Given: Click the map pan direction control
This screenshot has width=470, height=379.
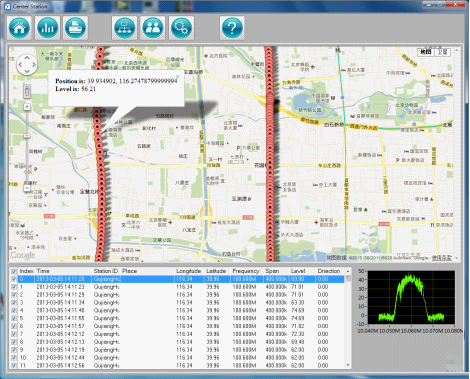Looking at the screenshot, I should click(x=27, y=64).
